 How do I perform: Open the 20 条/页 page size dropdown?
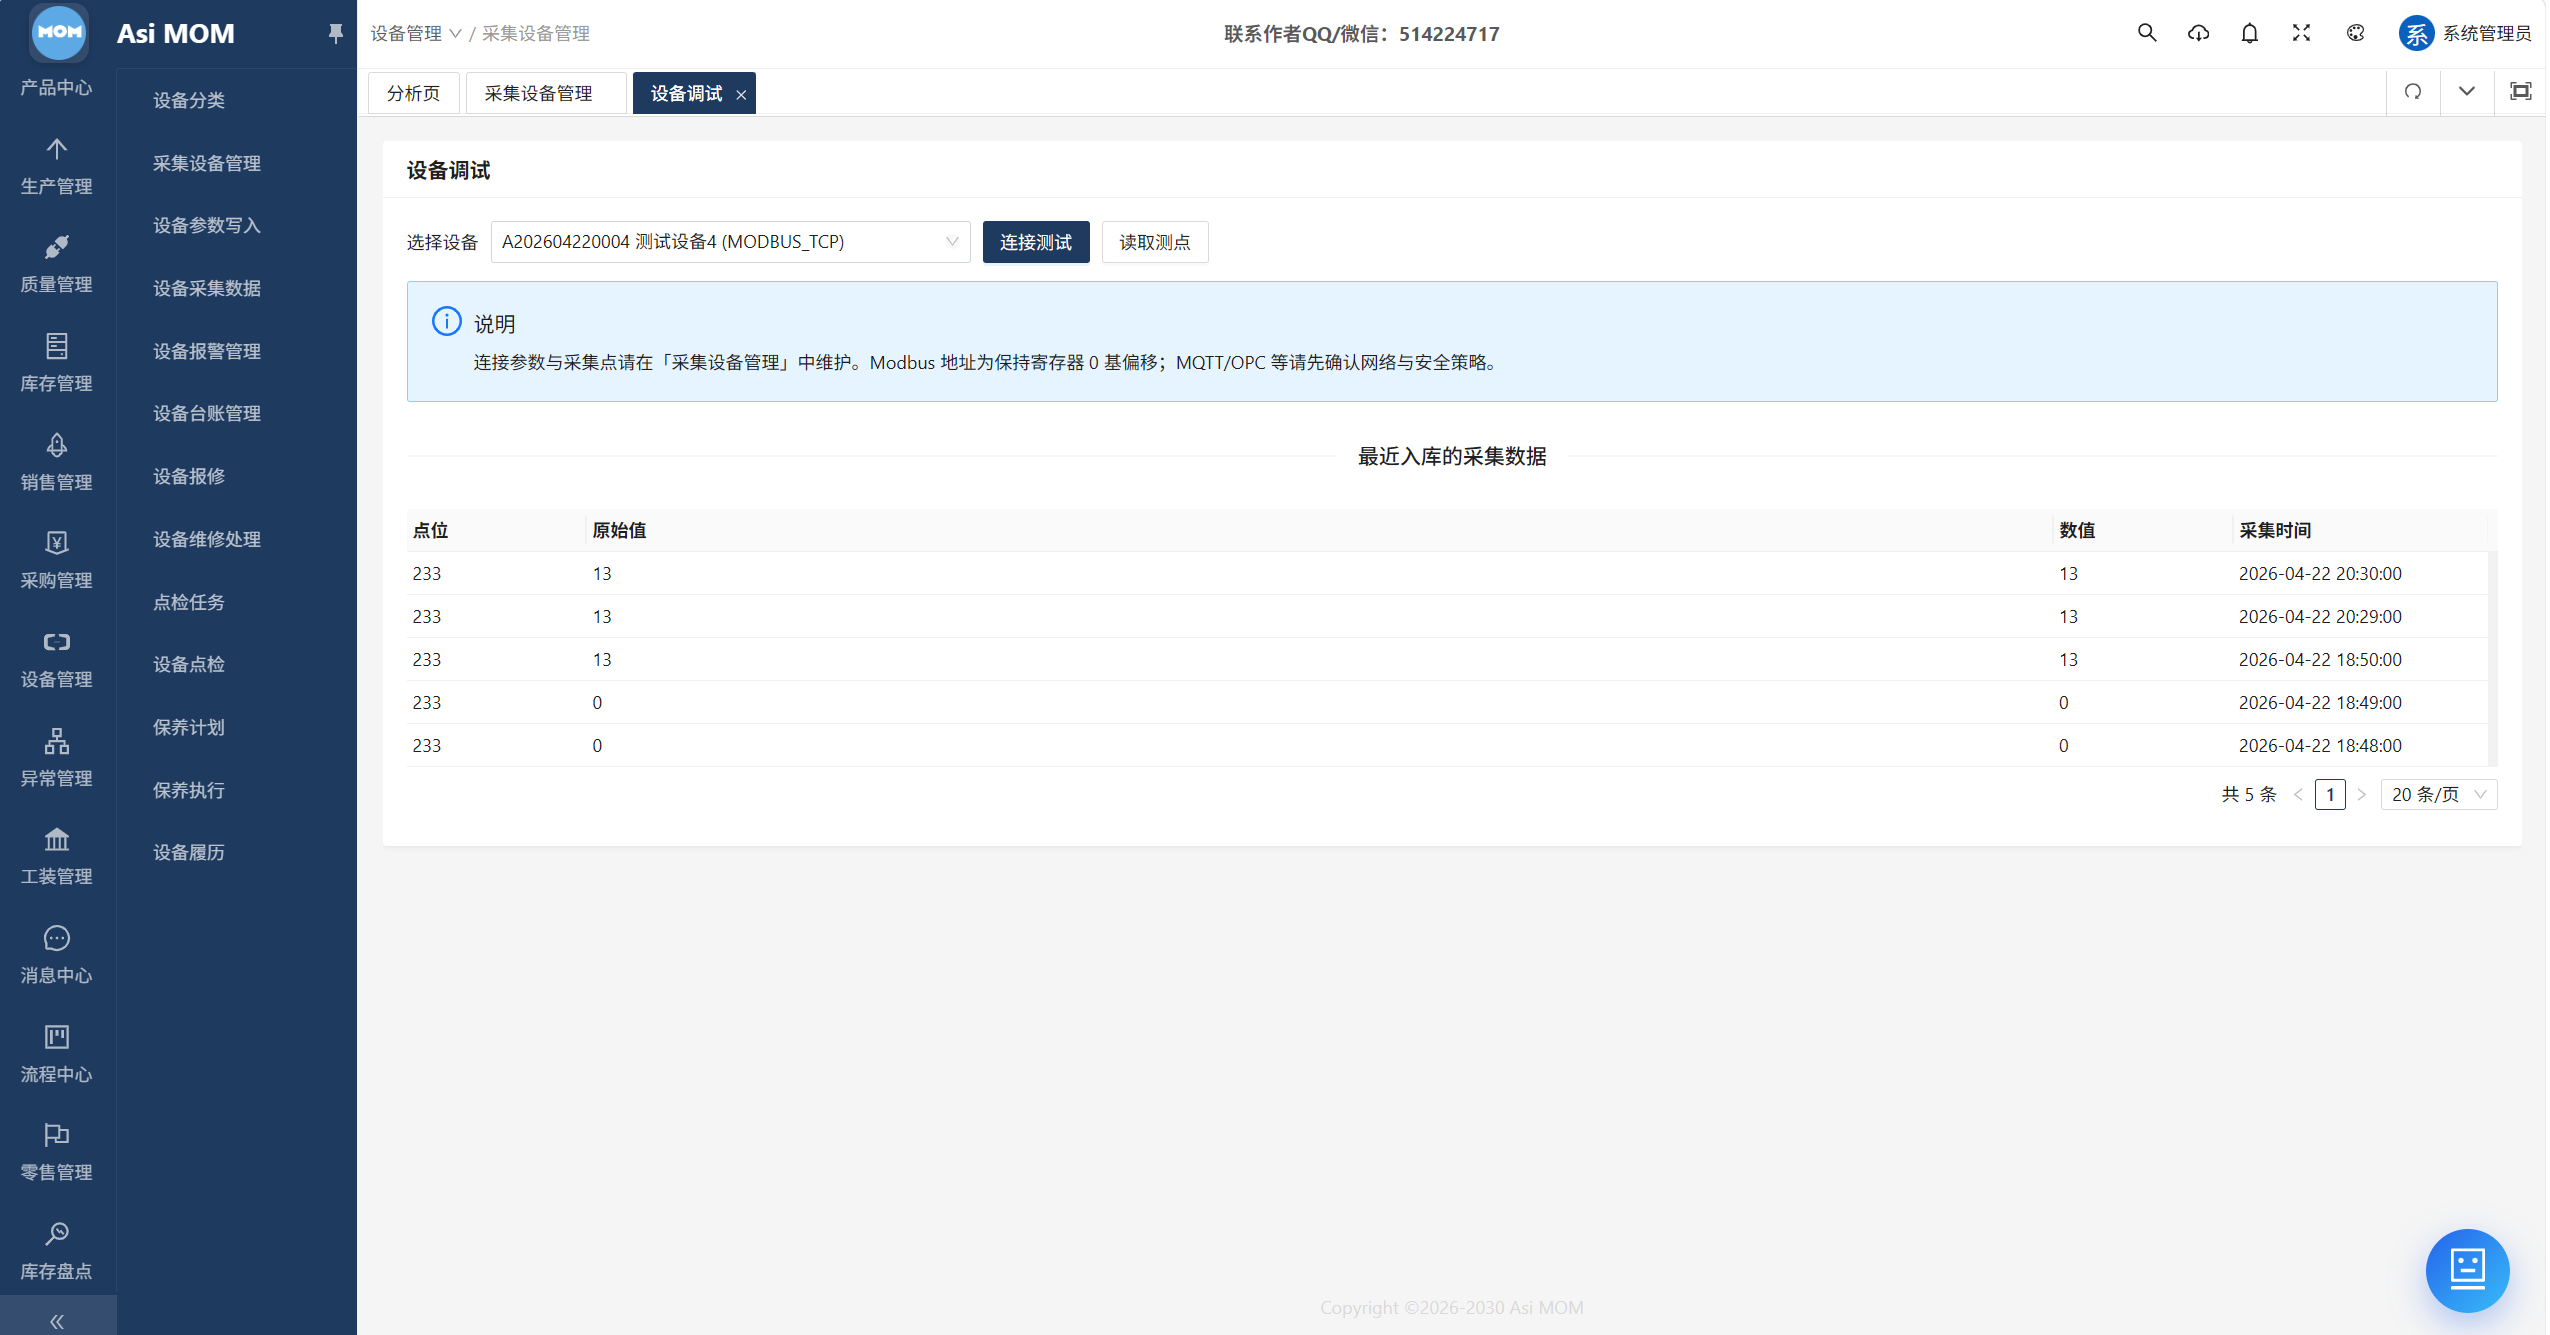(x=2438, y=794)
